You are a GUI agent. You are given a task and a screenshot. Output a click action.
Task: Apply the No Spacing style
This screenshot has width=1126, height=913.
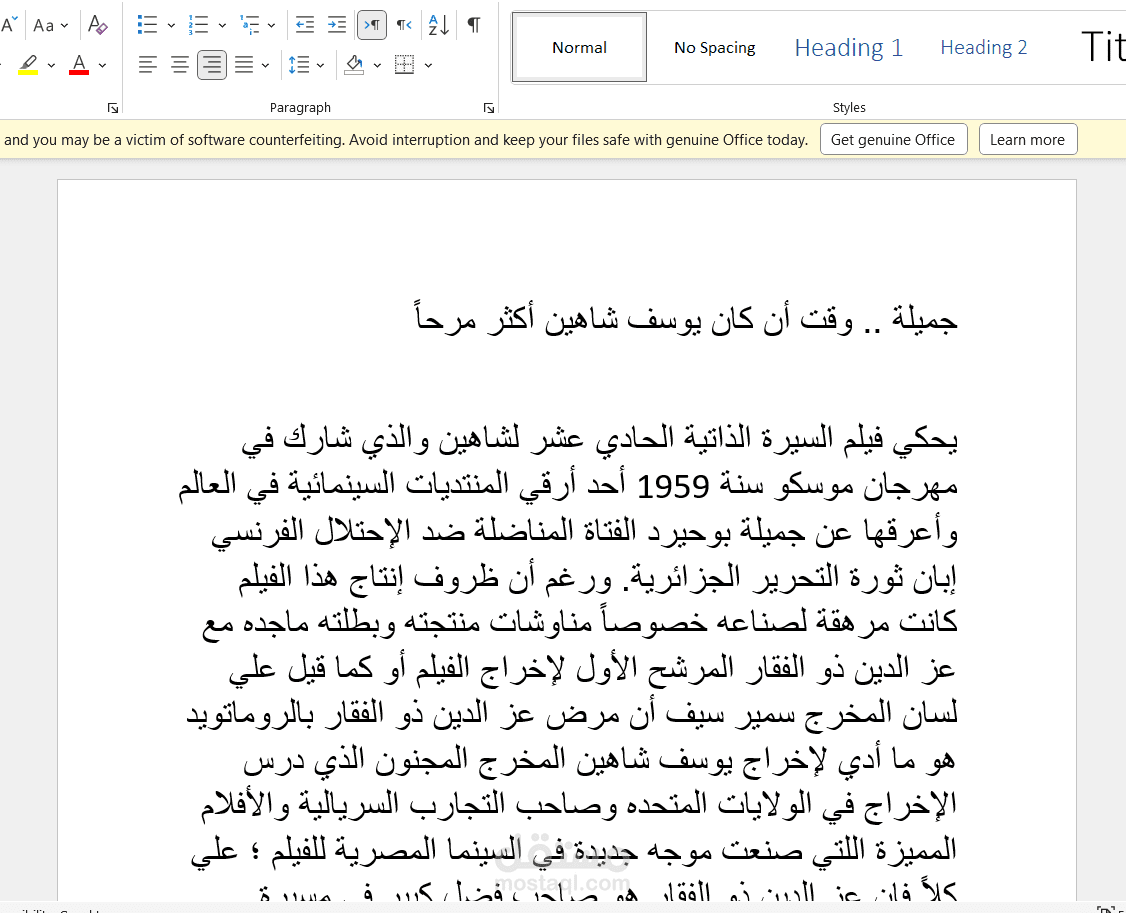tap(715, 47)
